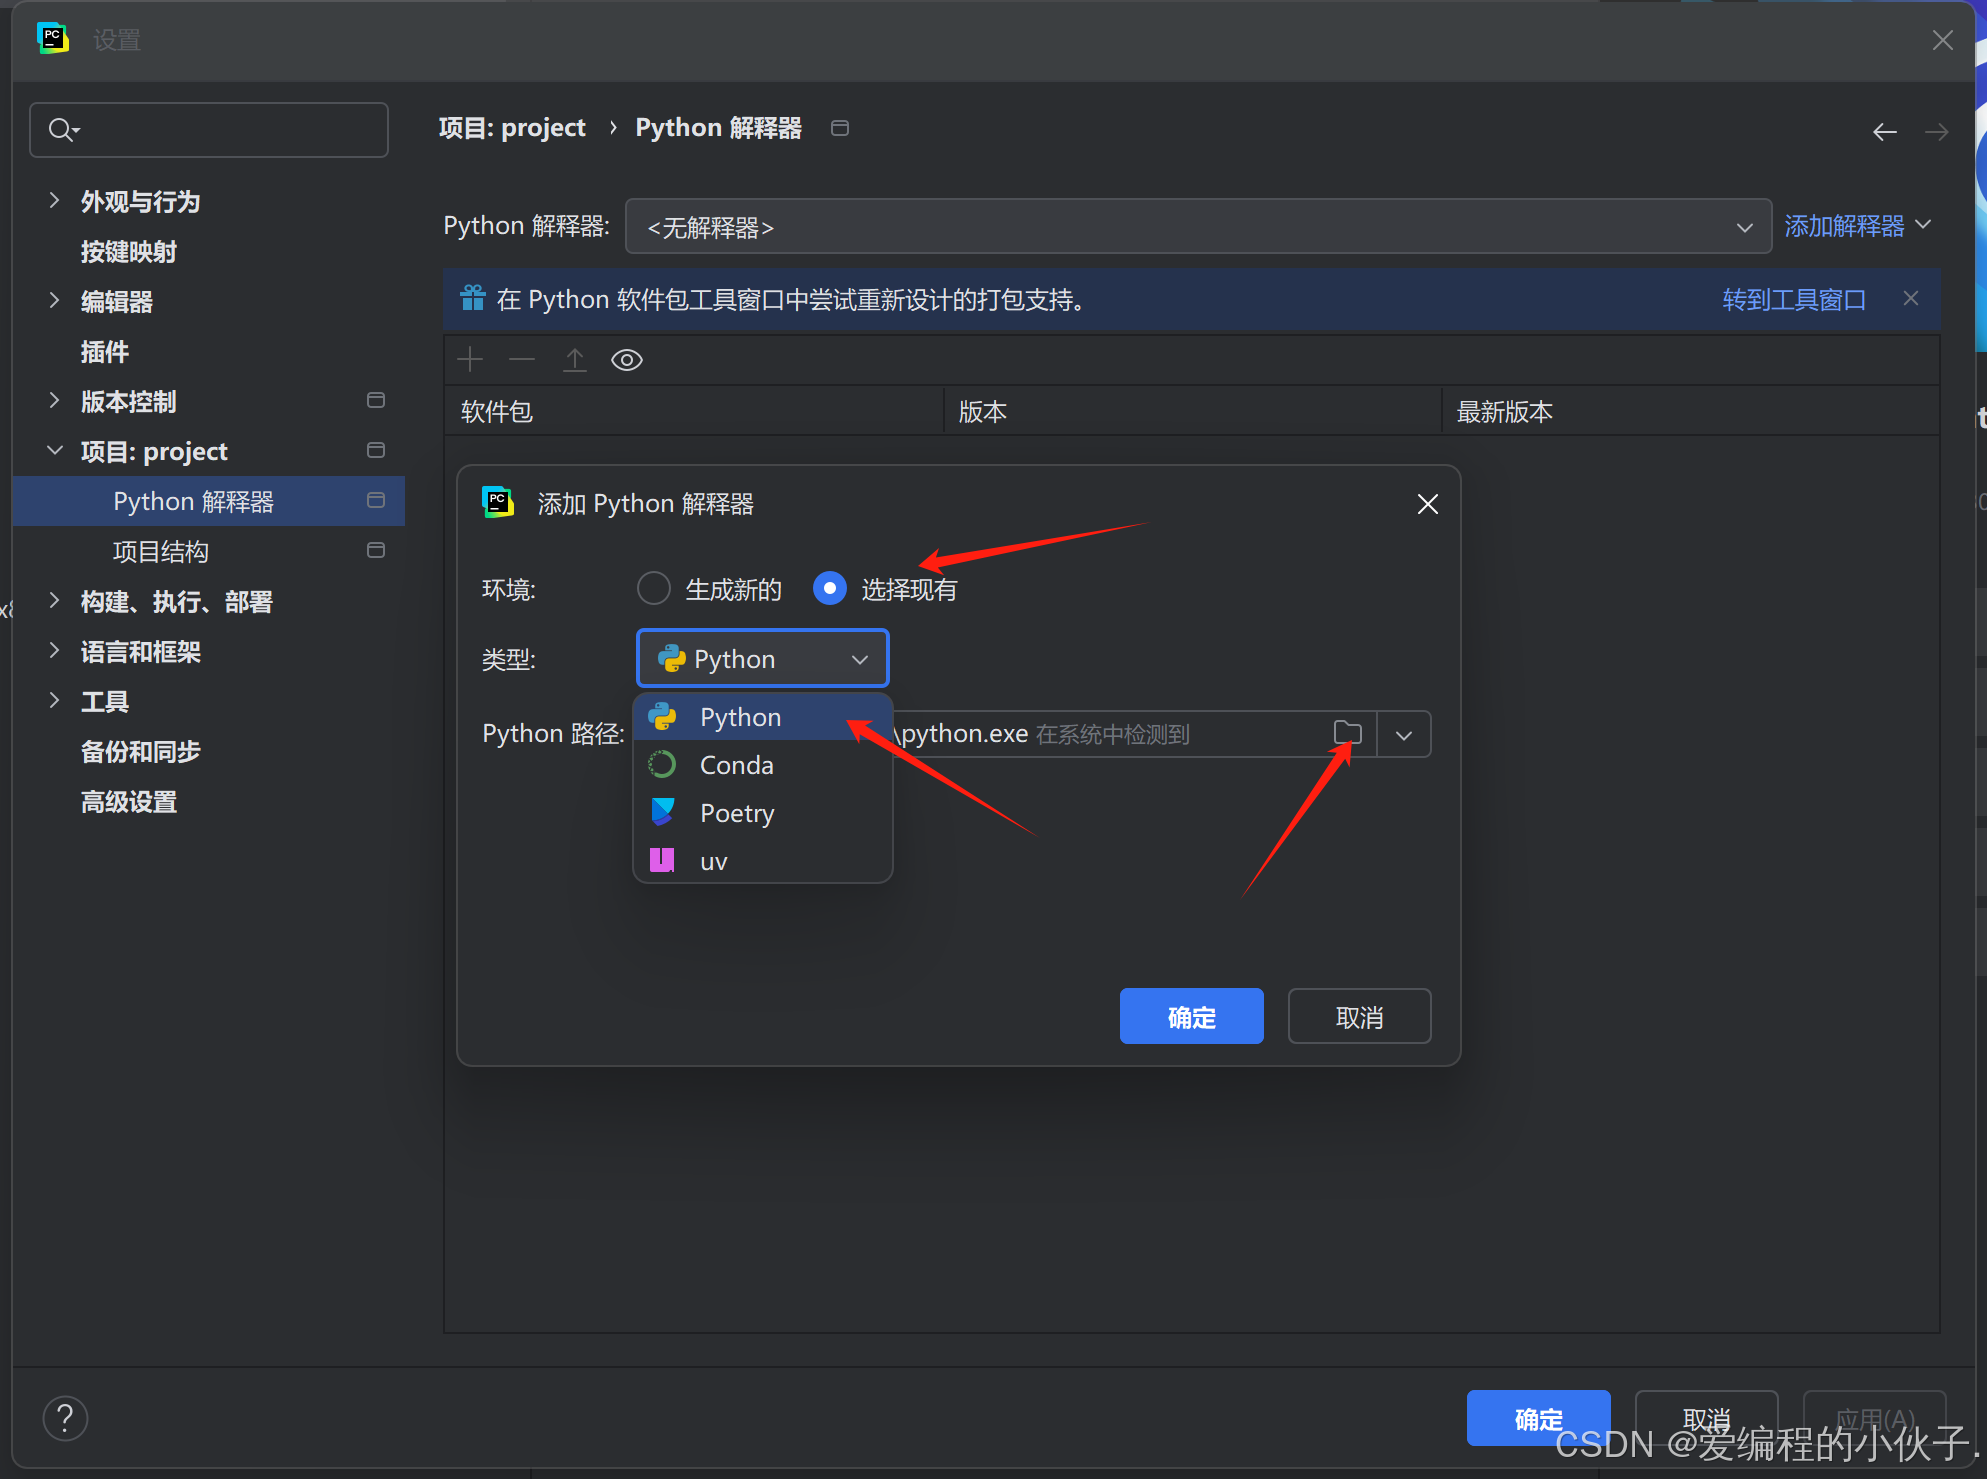Viewport: 1987px width, 1479px height.
Task: Select 项目结构 in the settings tree
Action: (161, 552)
